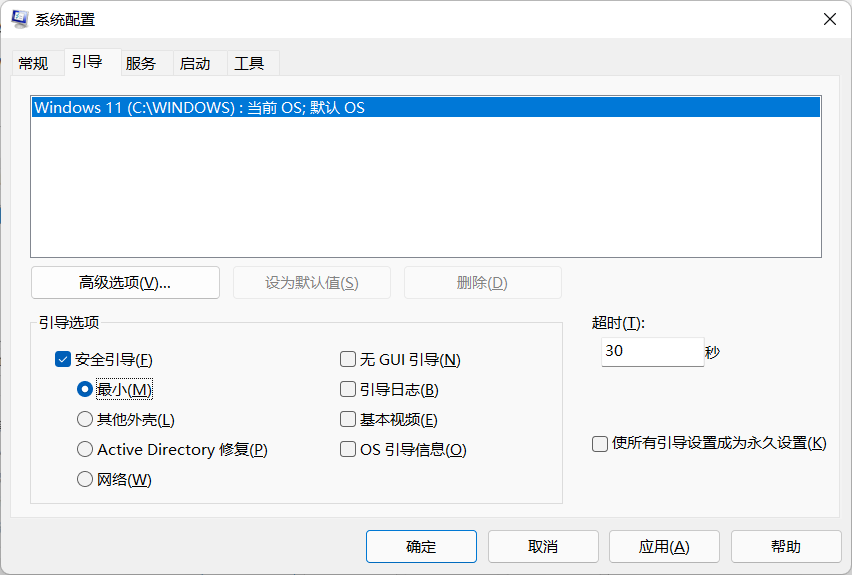
Task: Close the 系统配置 dialog
Action: pos(829,19)
